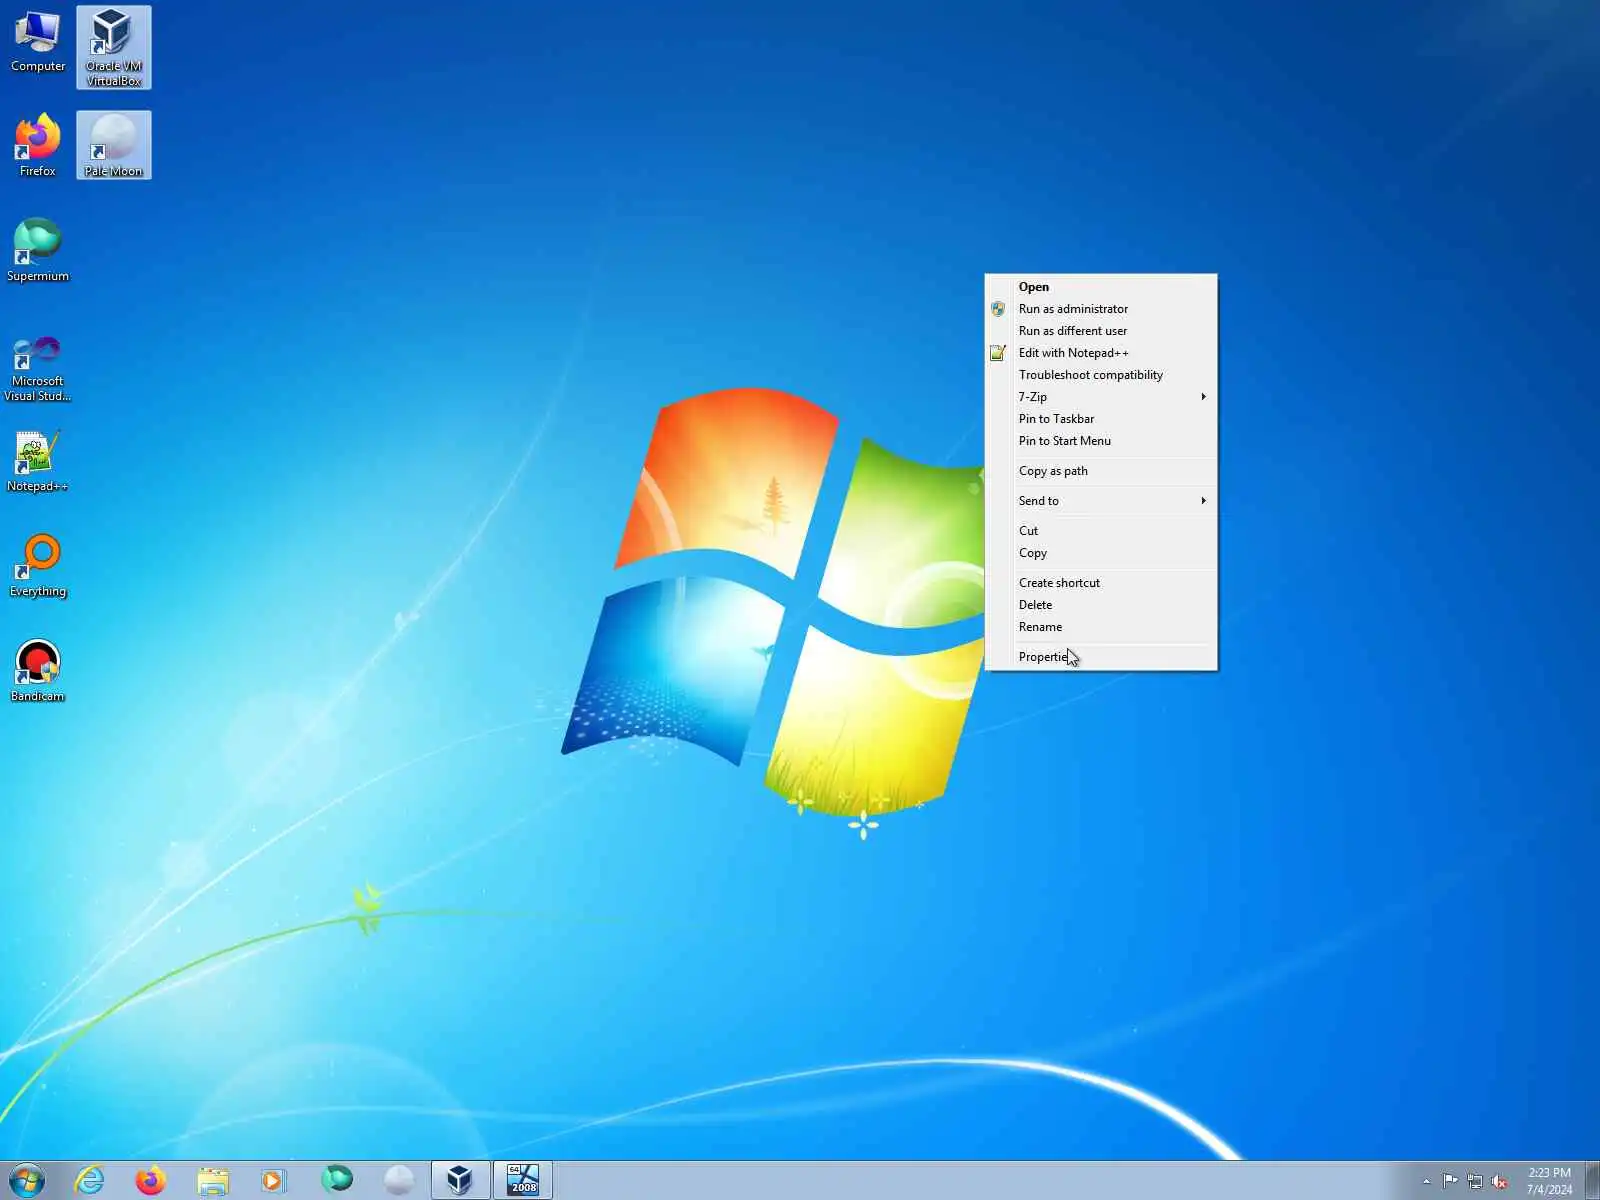Select the Microsoft Visual Studio desktop shortcut

pos(38,369)
